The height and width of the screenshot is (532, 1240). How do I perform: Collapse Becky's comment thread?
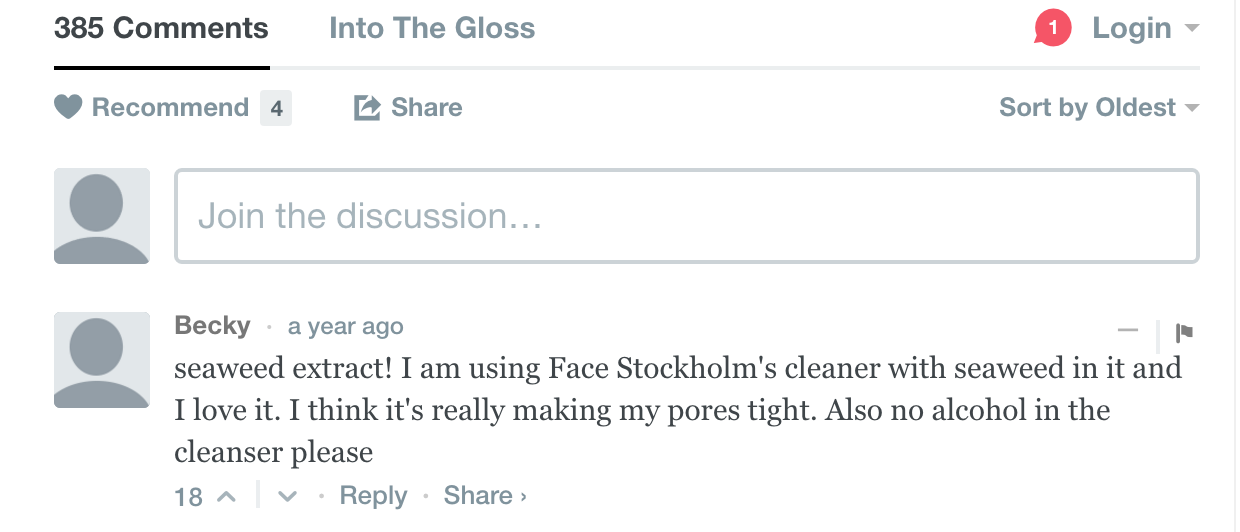tap(1128, 331)
